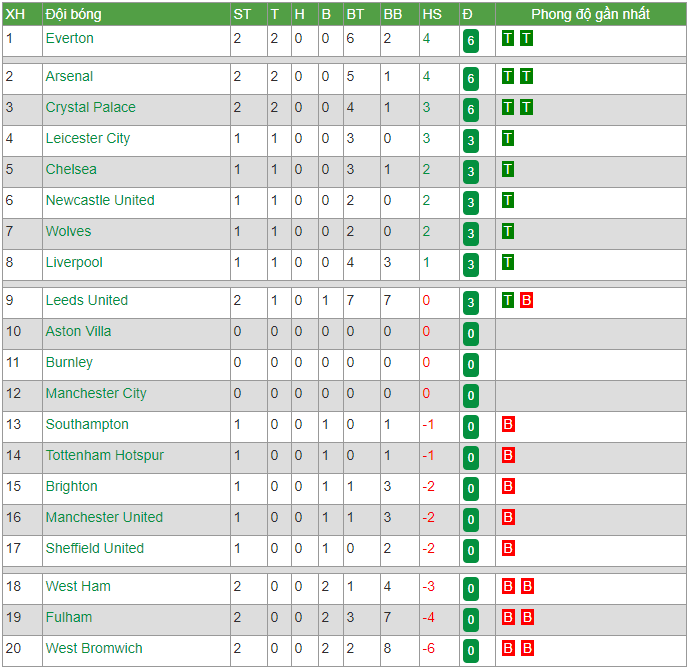Open the Everton team link

[70, 38]
